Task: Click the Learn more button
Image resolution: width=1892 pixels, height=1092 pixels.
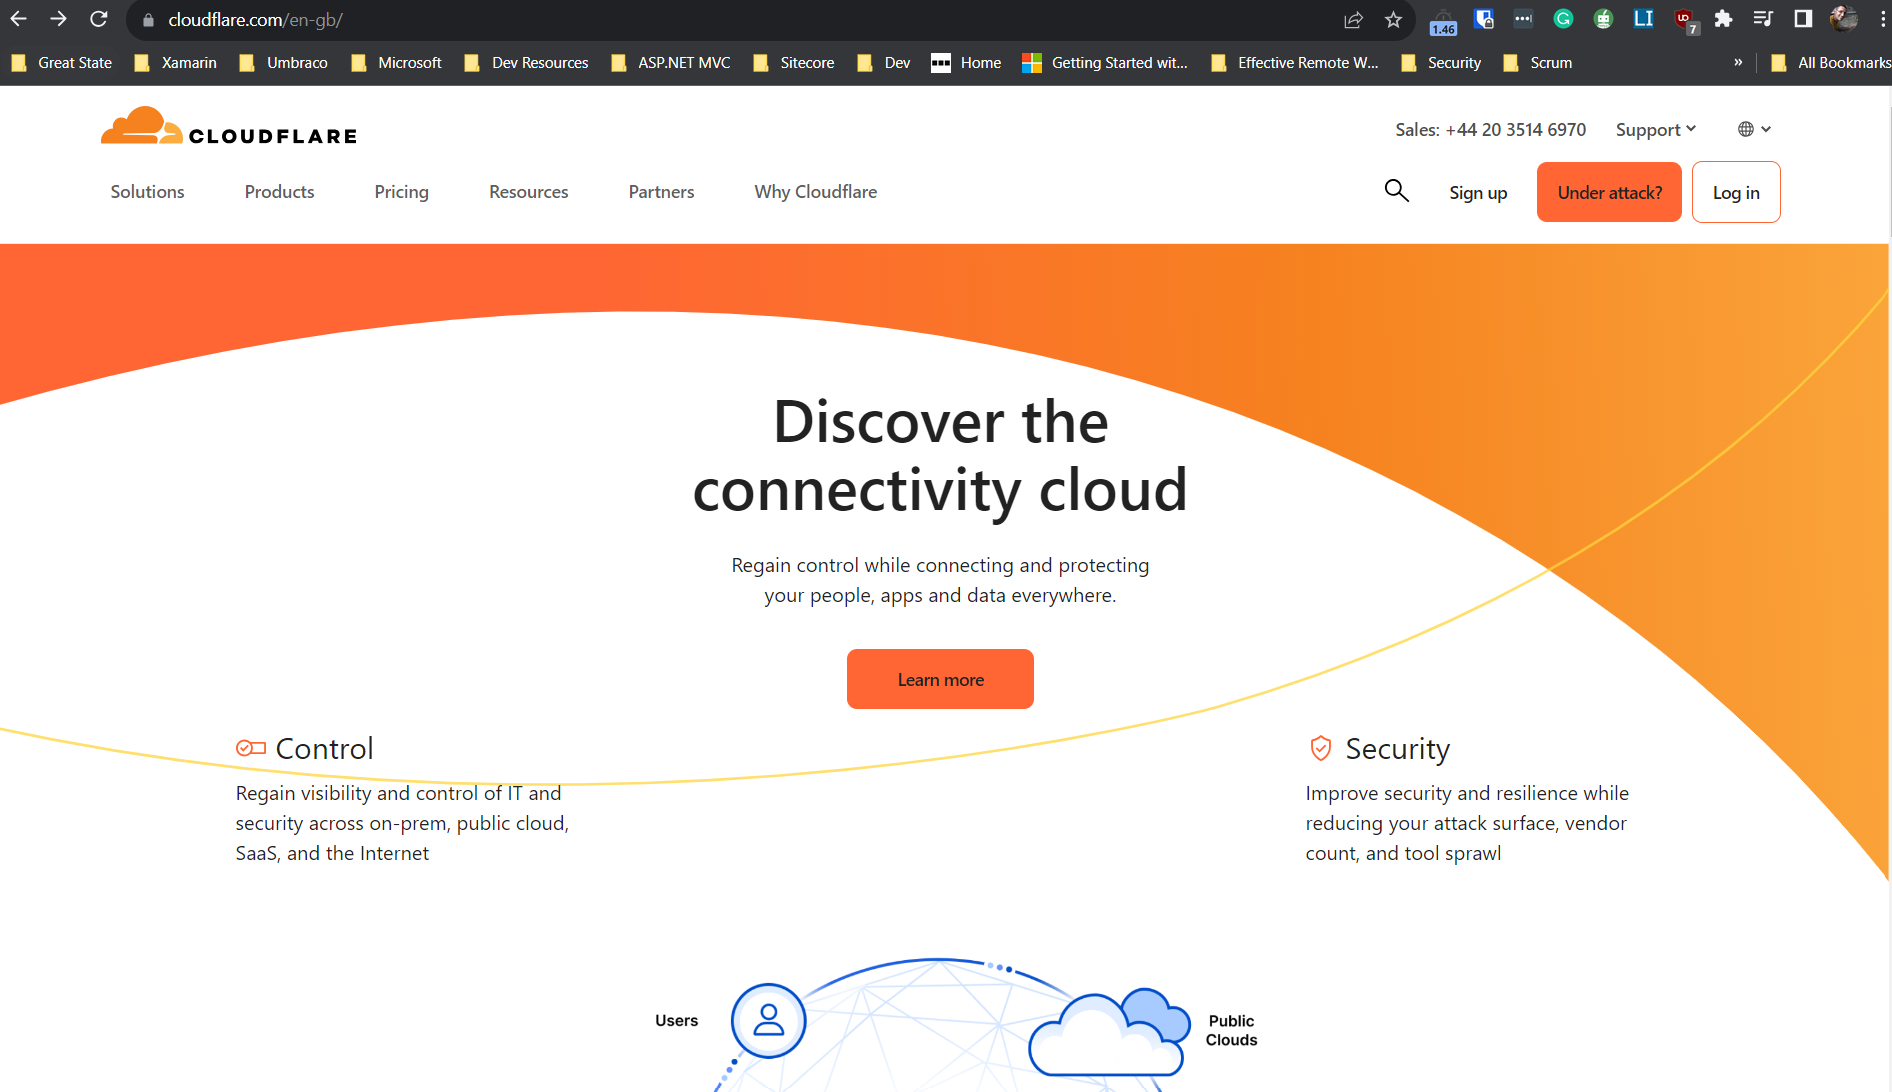Action: click(x=940, y=679)
